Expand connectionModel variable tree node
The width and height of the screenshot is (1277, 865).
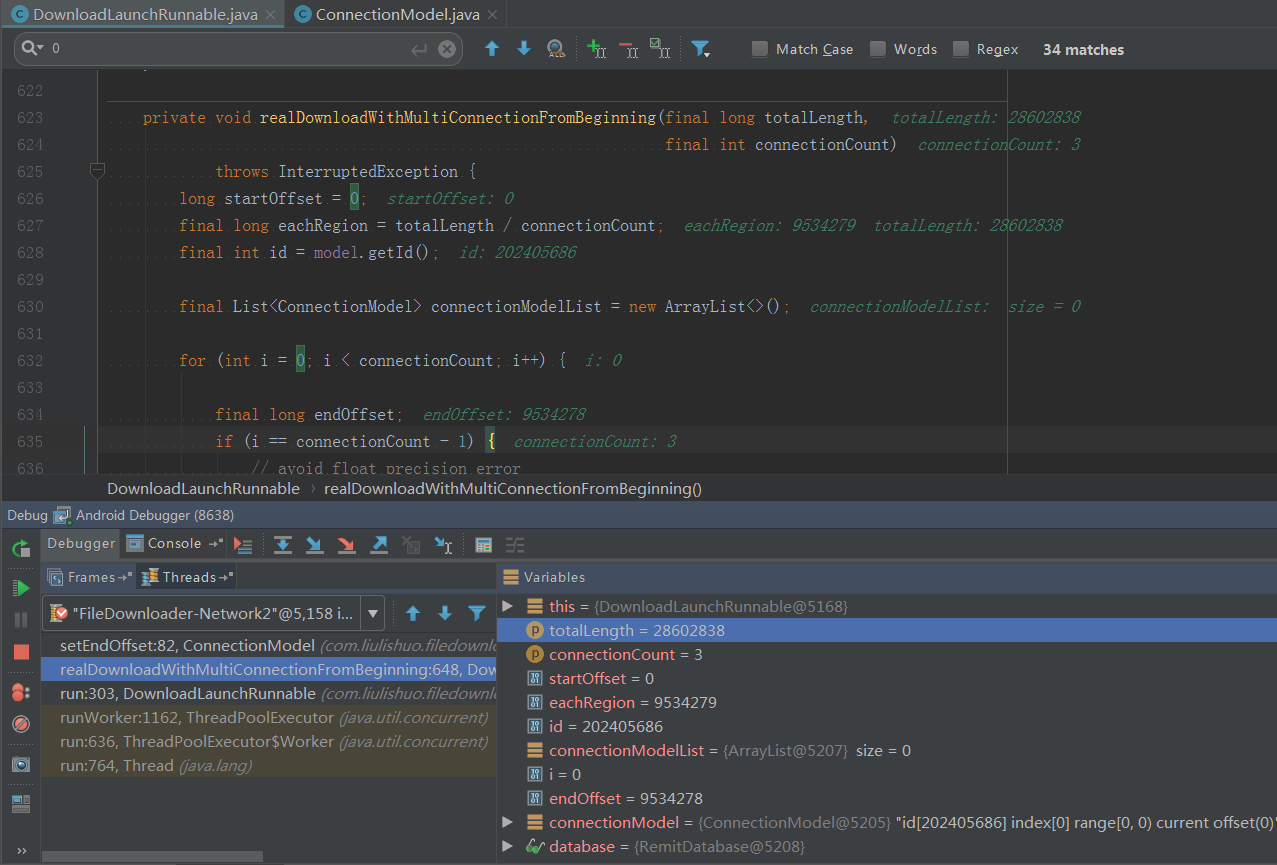pyautogui.click(x=507, y=822)
